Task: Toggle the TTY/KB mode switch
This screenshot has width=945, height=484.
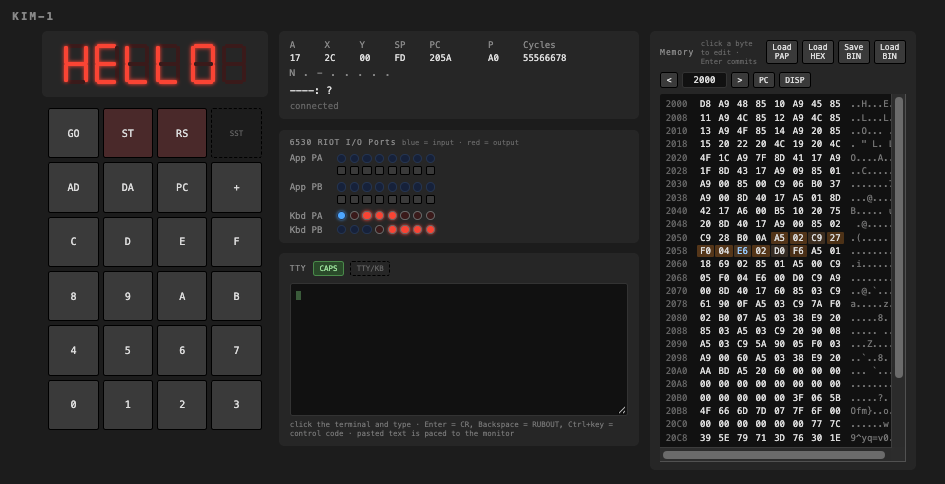Action: click(370, 268)
